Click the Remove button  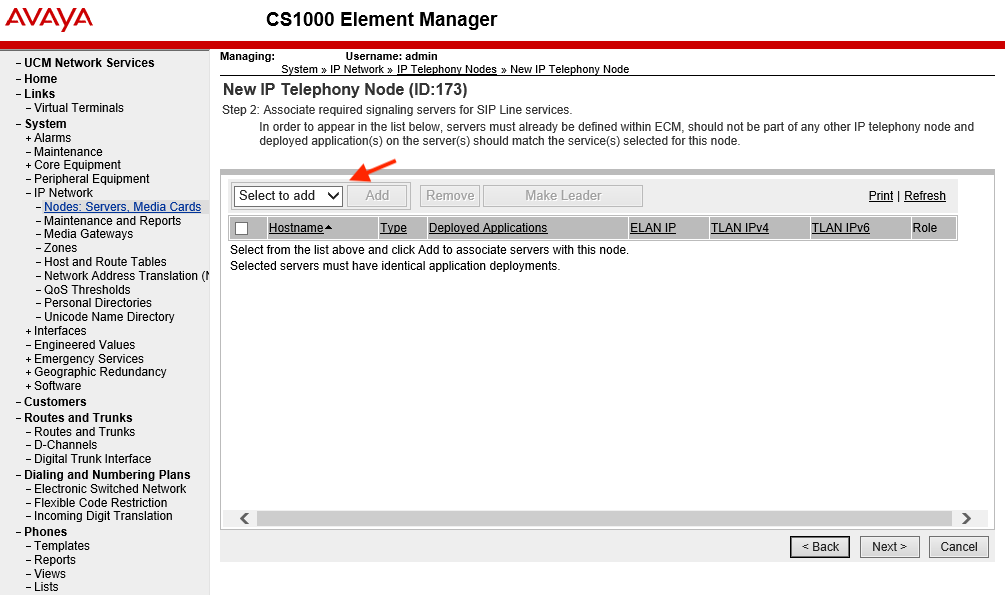click(450, 196)
